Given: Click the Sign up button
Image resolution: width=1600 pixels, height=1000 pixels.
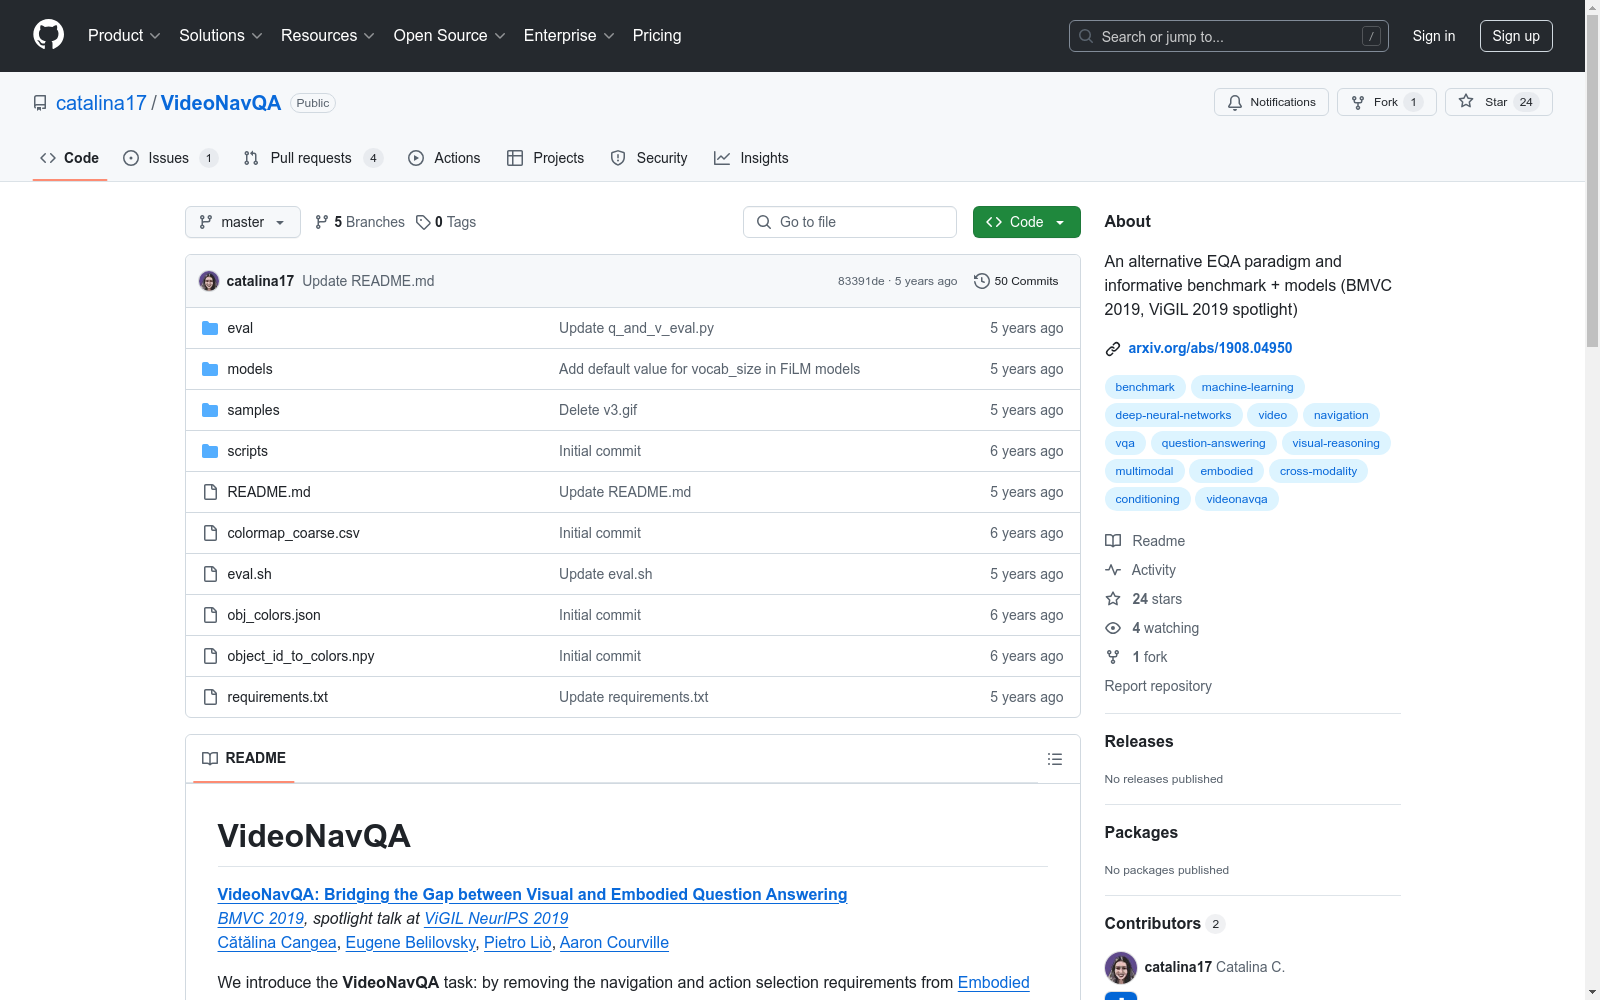Looking at the screenshot, I should [x=1516, y=36].
